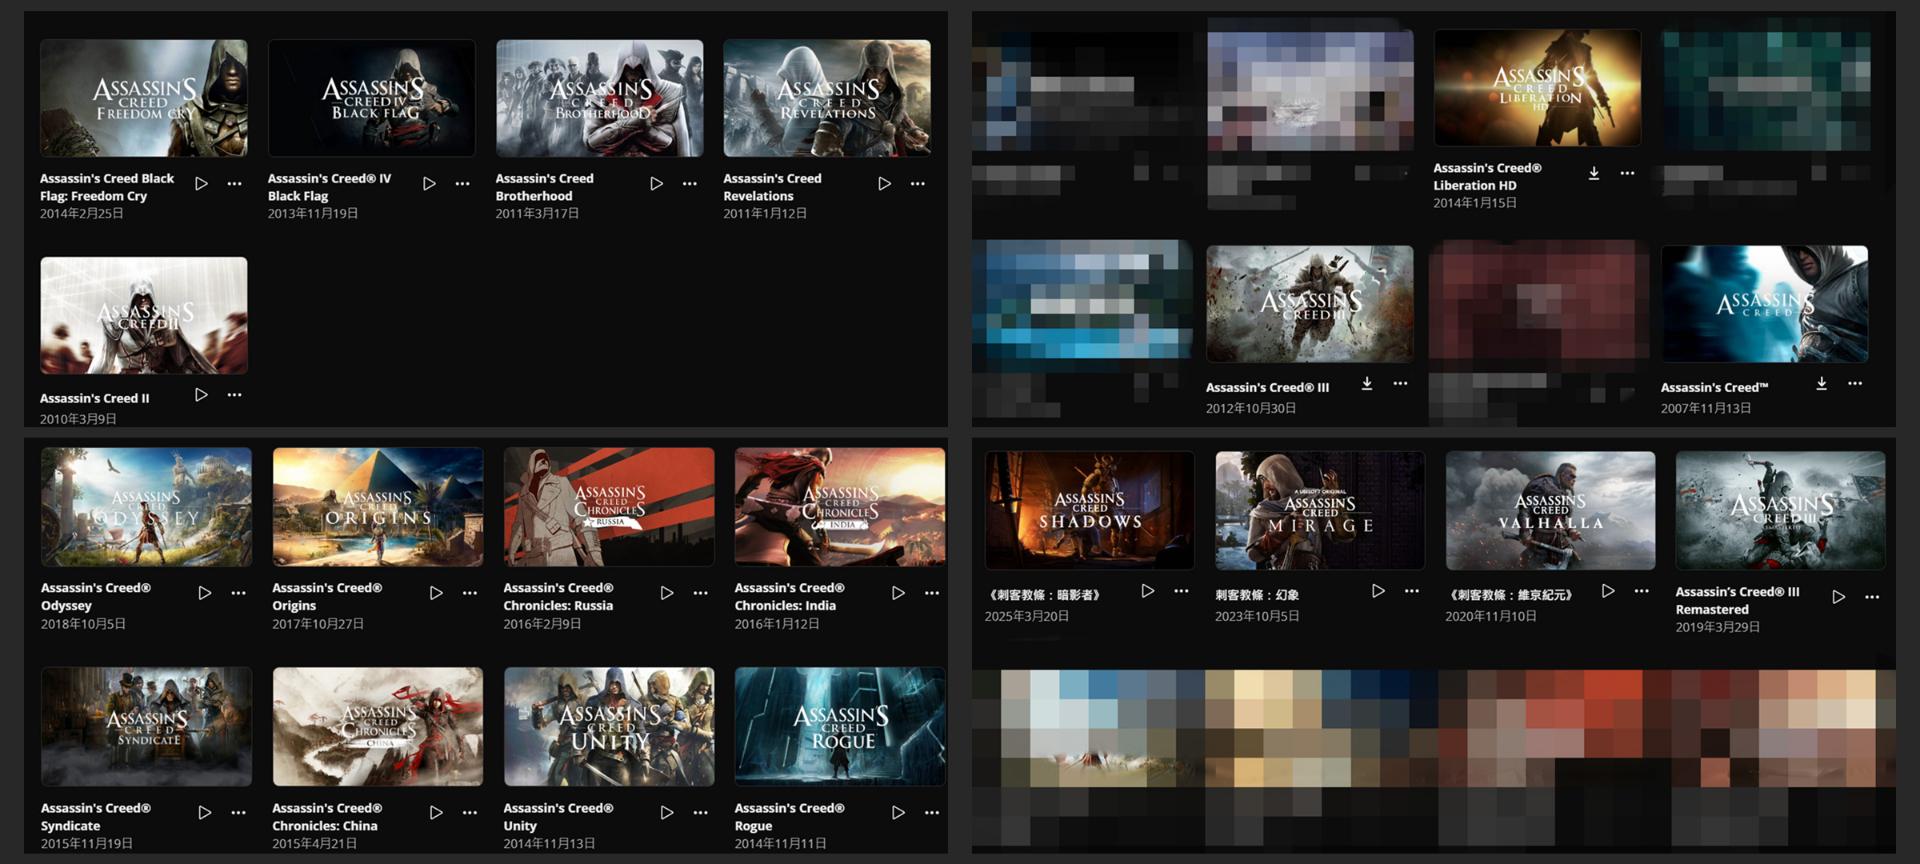Open more options for III Remastered
The width and height of the screenshot is (1920, 864).
pyautogui.click(x=1872, y=597)
